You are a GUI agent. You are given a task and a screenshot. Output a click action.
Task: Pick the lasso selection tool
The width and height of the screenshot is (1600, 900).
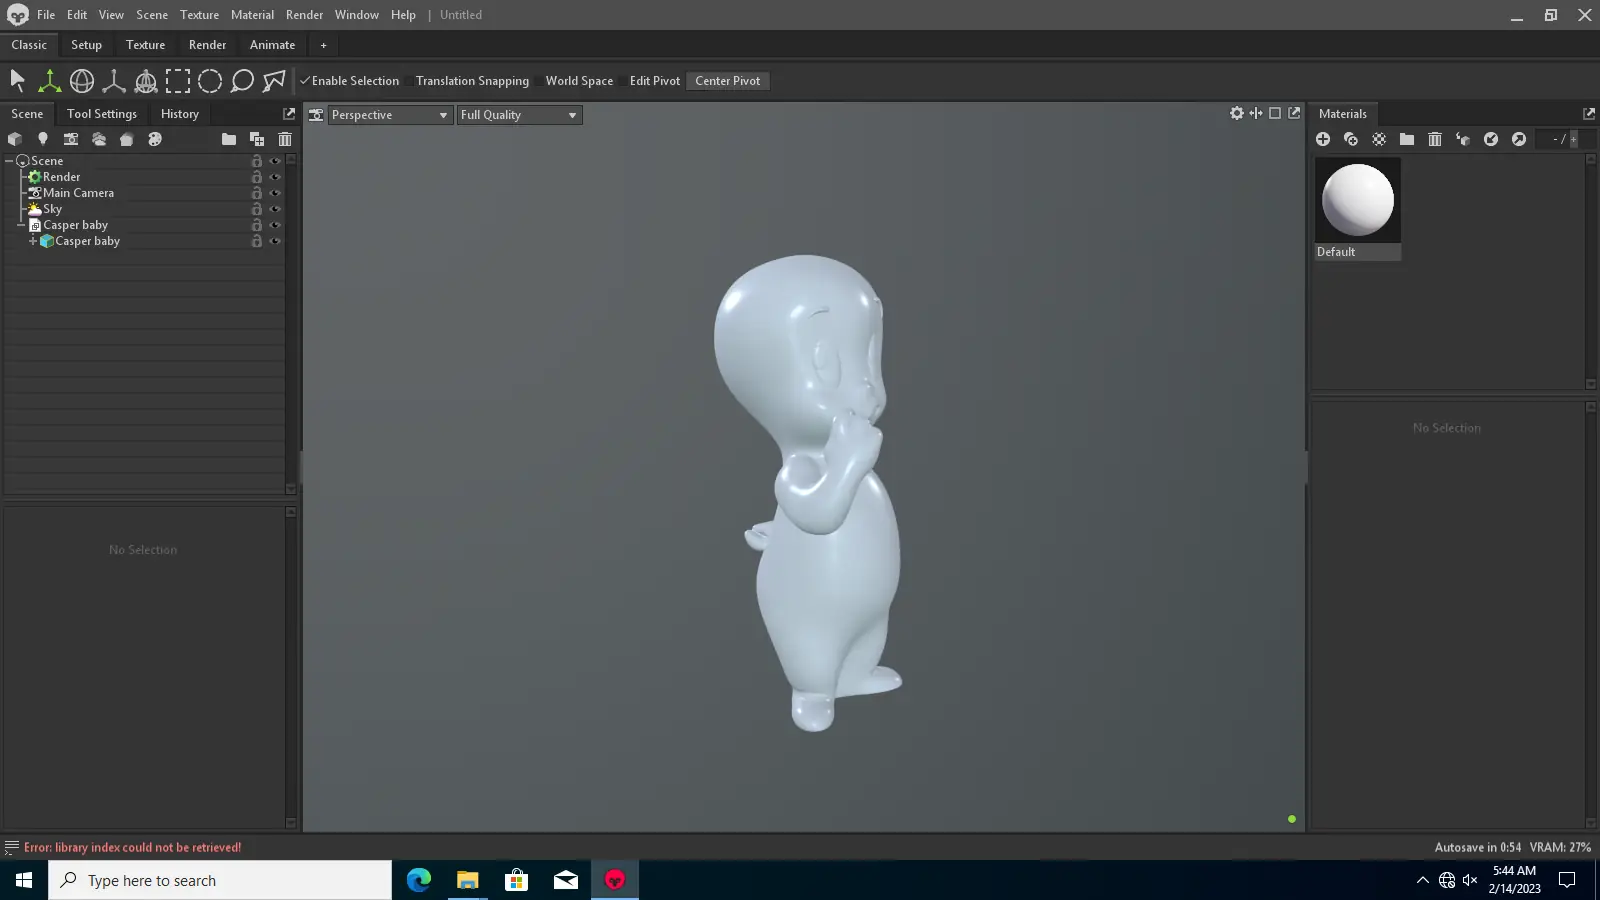tap(242, 81)
